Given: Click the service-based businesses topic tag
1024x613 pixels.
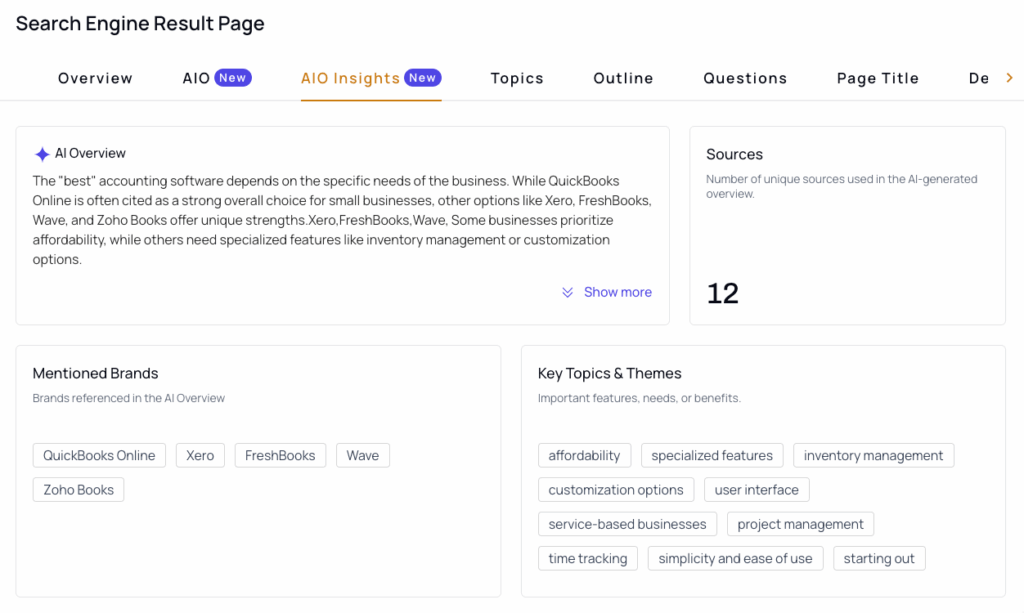Looking at the screenshot, I should click(627, 524).
